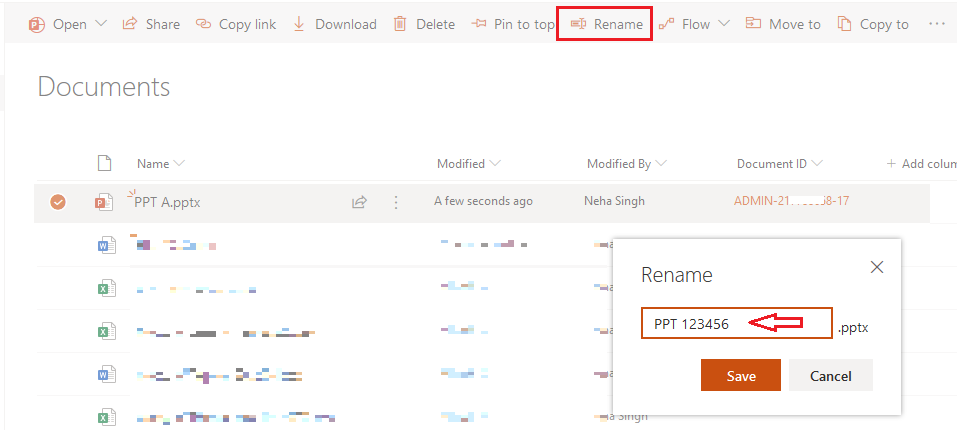Click the Copy link command
Screen dimensions: 957x430
236,24
